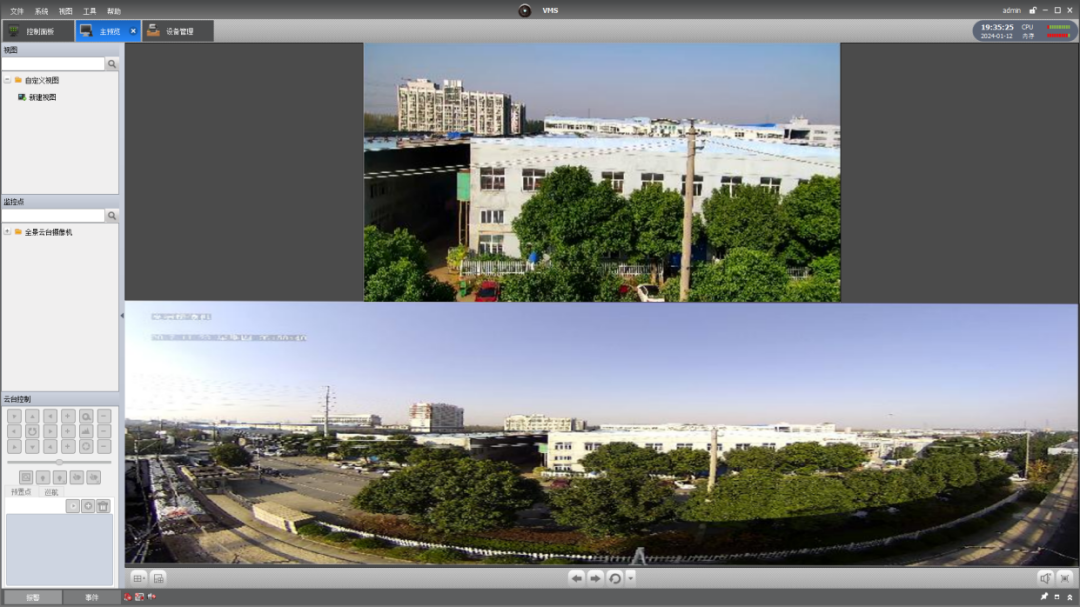Start auto-switch cycle button
1080x607 pixels.
coord(615,578)
